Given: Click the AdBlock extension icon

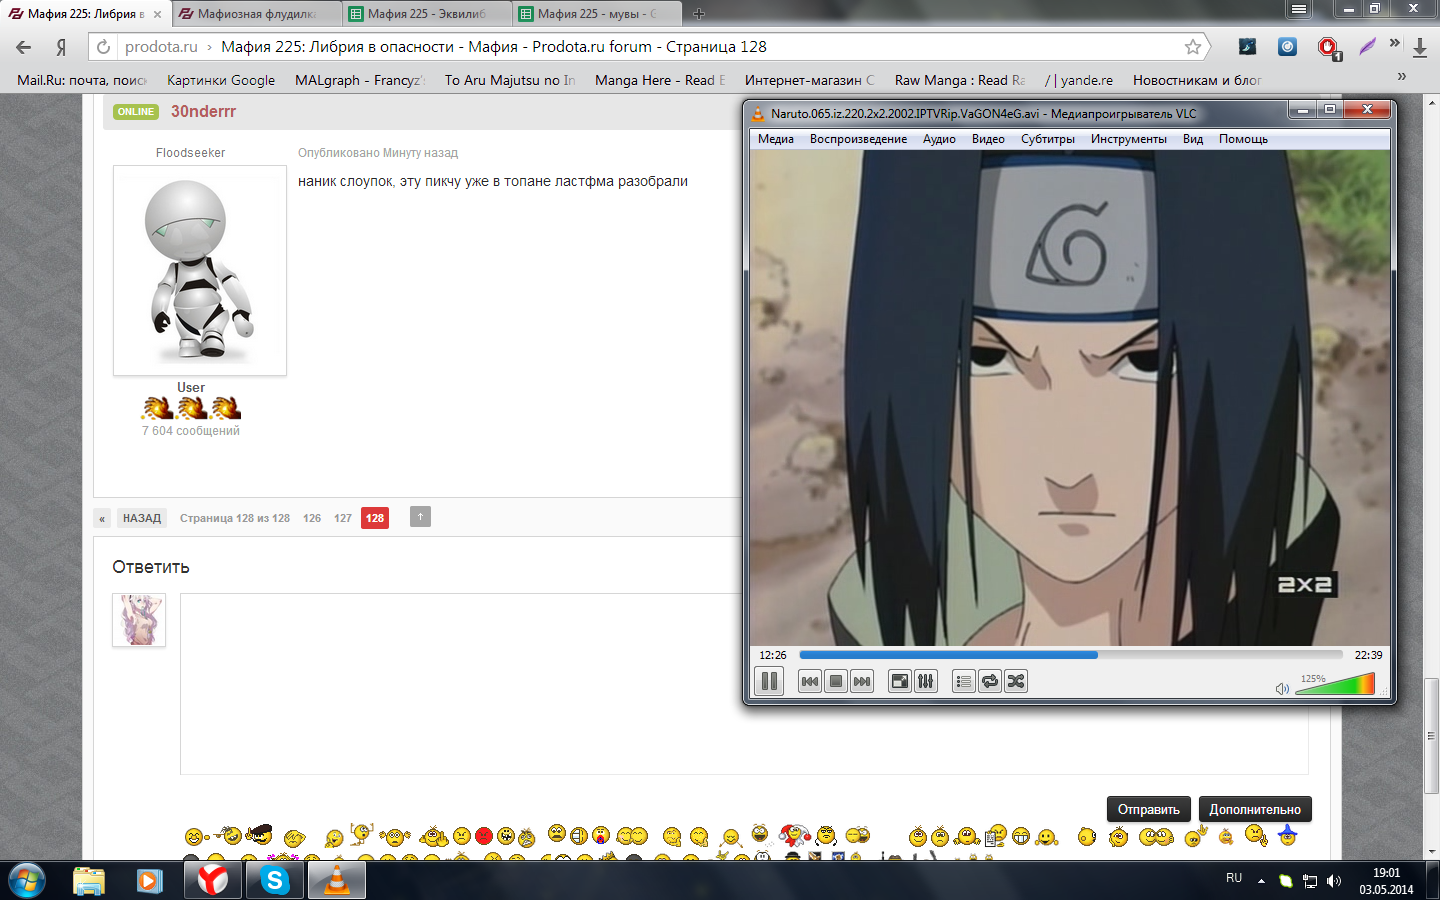Looking at the screenshot, I should (1327, 47).
